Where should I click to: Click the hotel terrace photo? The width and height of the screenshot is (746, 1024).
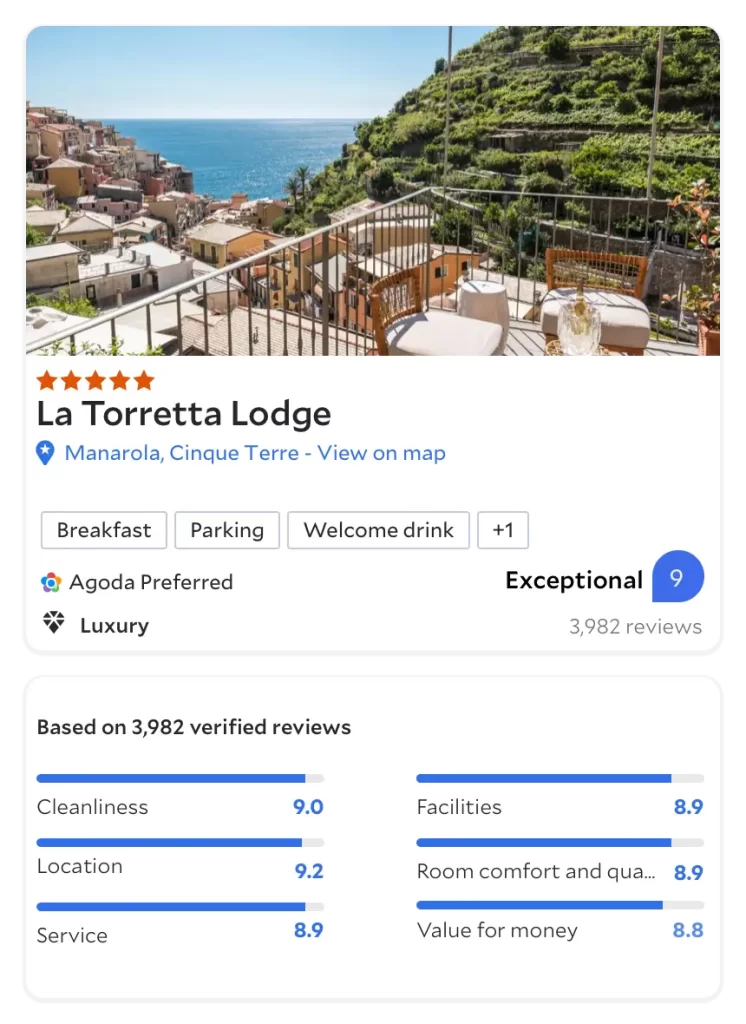click(x=372, y=191)
